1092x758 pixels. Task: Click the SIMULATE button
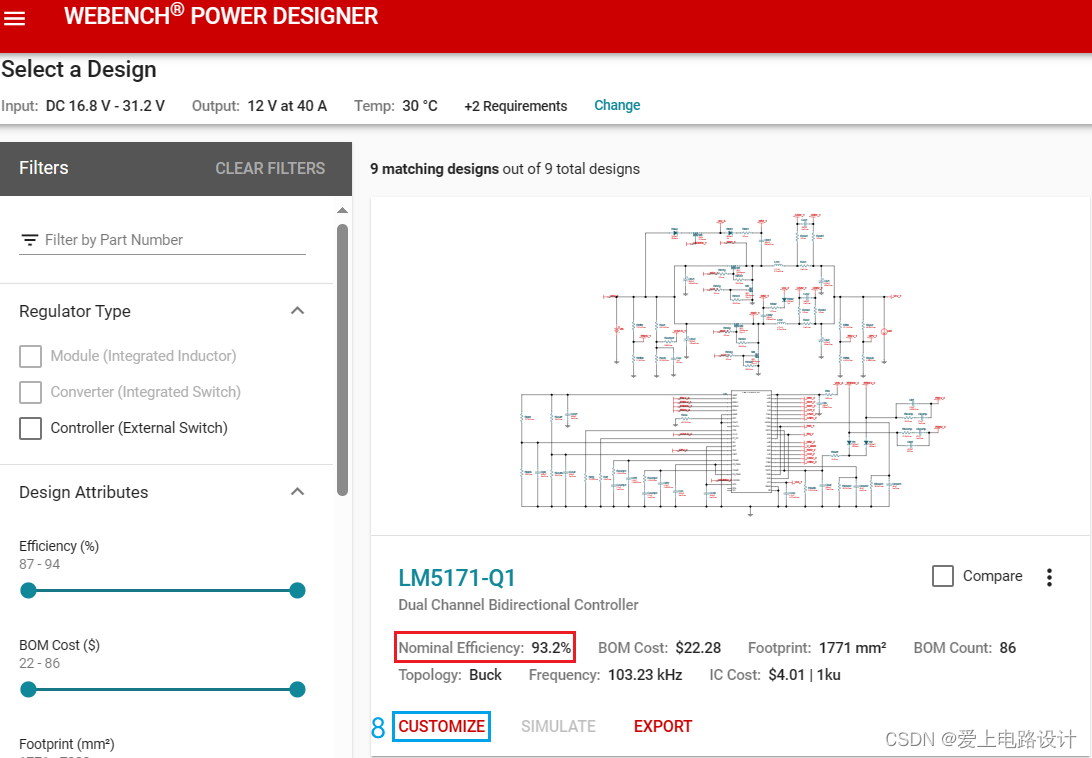tap(558, 726)
